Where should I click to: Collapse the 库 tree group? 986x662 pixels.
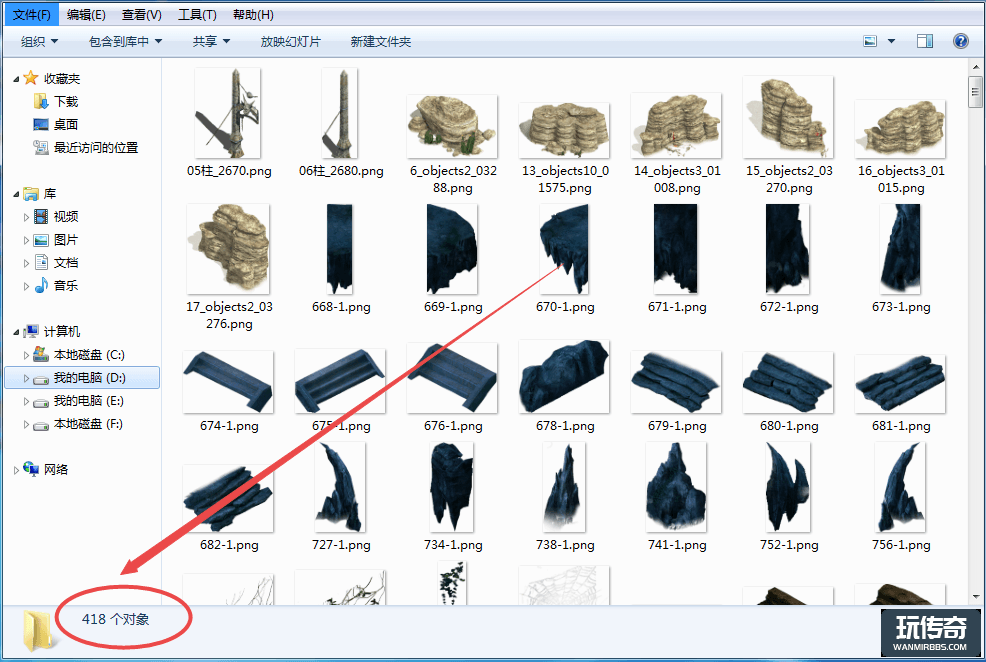[x=16, y=194]
